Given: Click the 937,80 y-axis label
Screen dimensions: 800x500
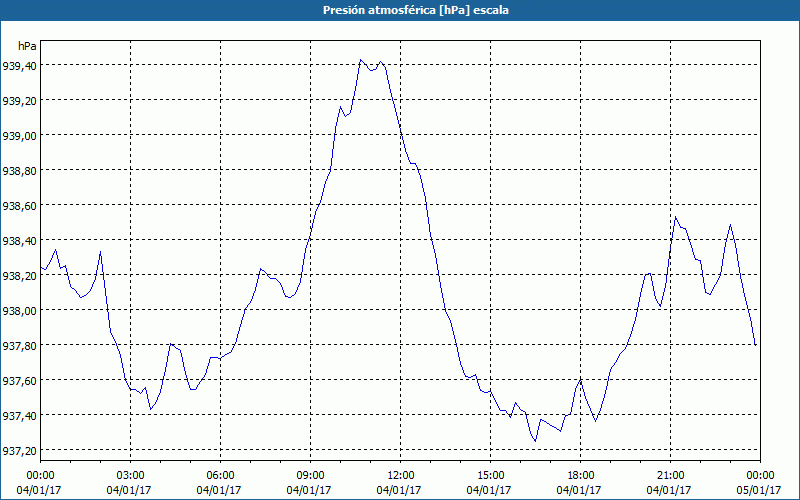Looking at the screenshot, I should pos(19,346).
